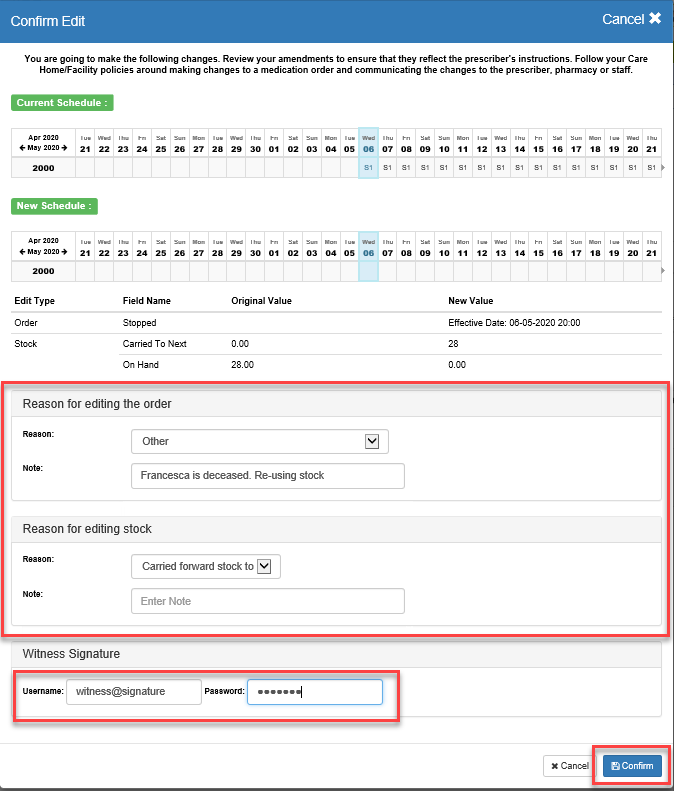The width and height of the screenshot is (674, 791).
Task: Open the order edit Reason dropdown set to Other
Action: pos(259,441)
